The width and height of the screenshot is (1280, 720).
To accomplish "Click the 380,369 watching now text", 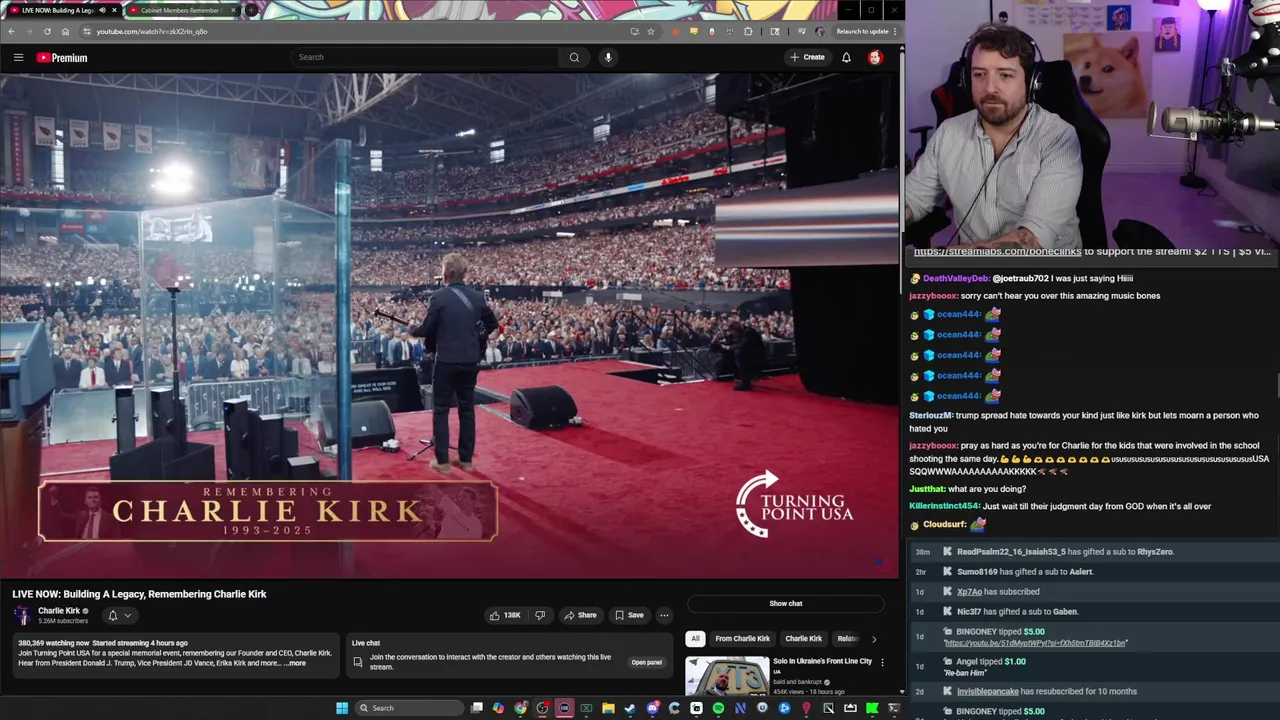I will (x=53, y=643).
